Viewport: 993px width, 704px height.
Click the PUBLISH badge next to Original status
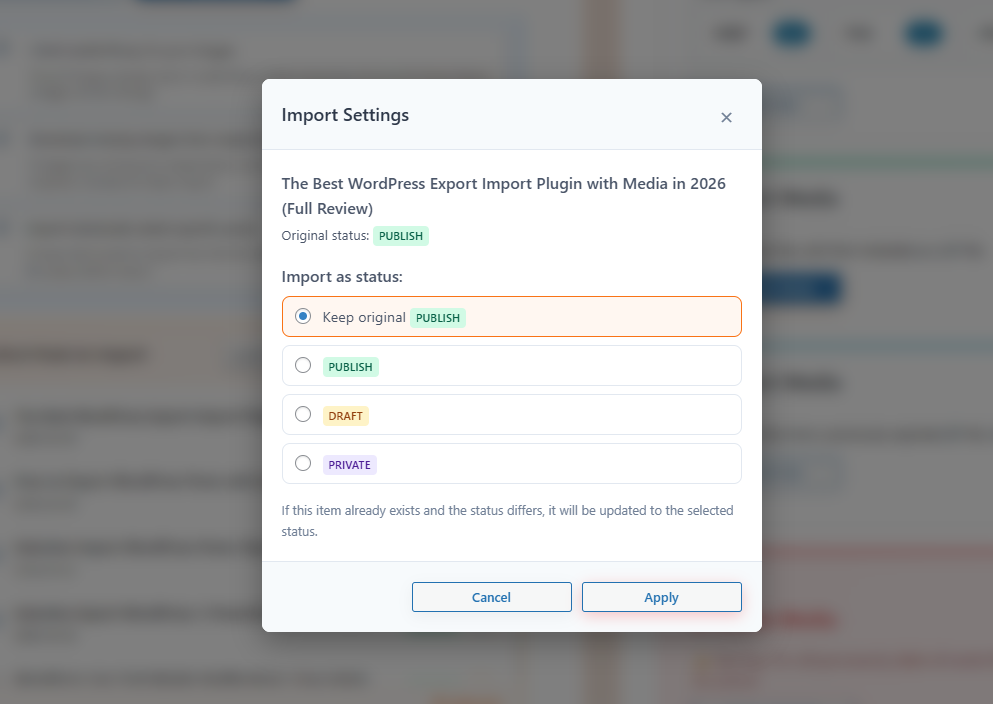pyautogui.click(x=401, y=236)
